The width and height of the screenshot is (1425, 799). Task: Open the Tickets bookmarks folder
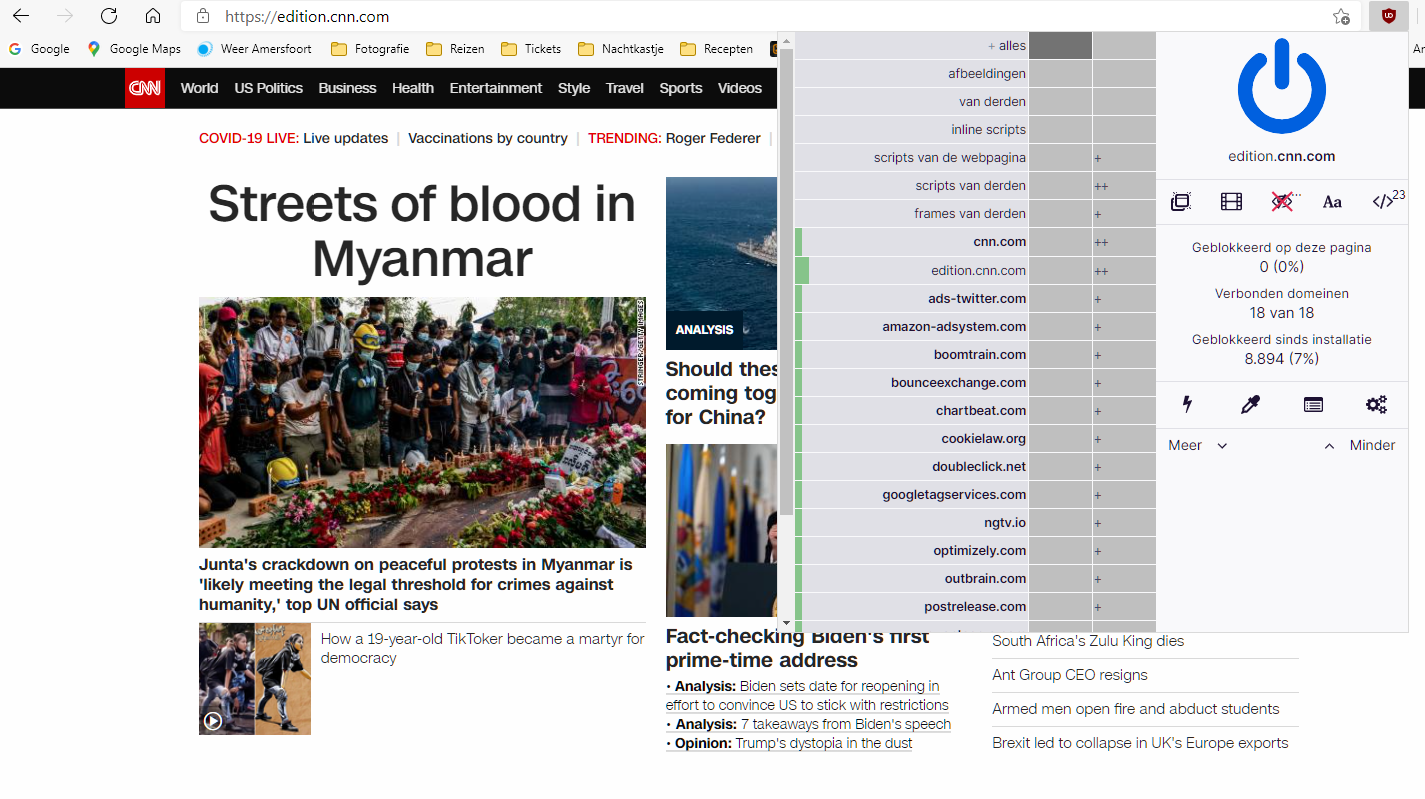pyautogui.click(x=531, y=48)
